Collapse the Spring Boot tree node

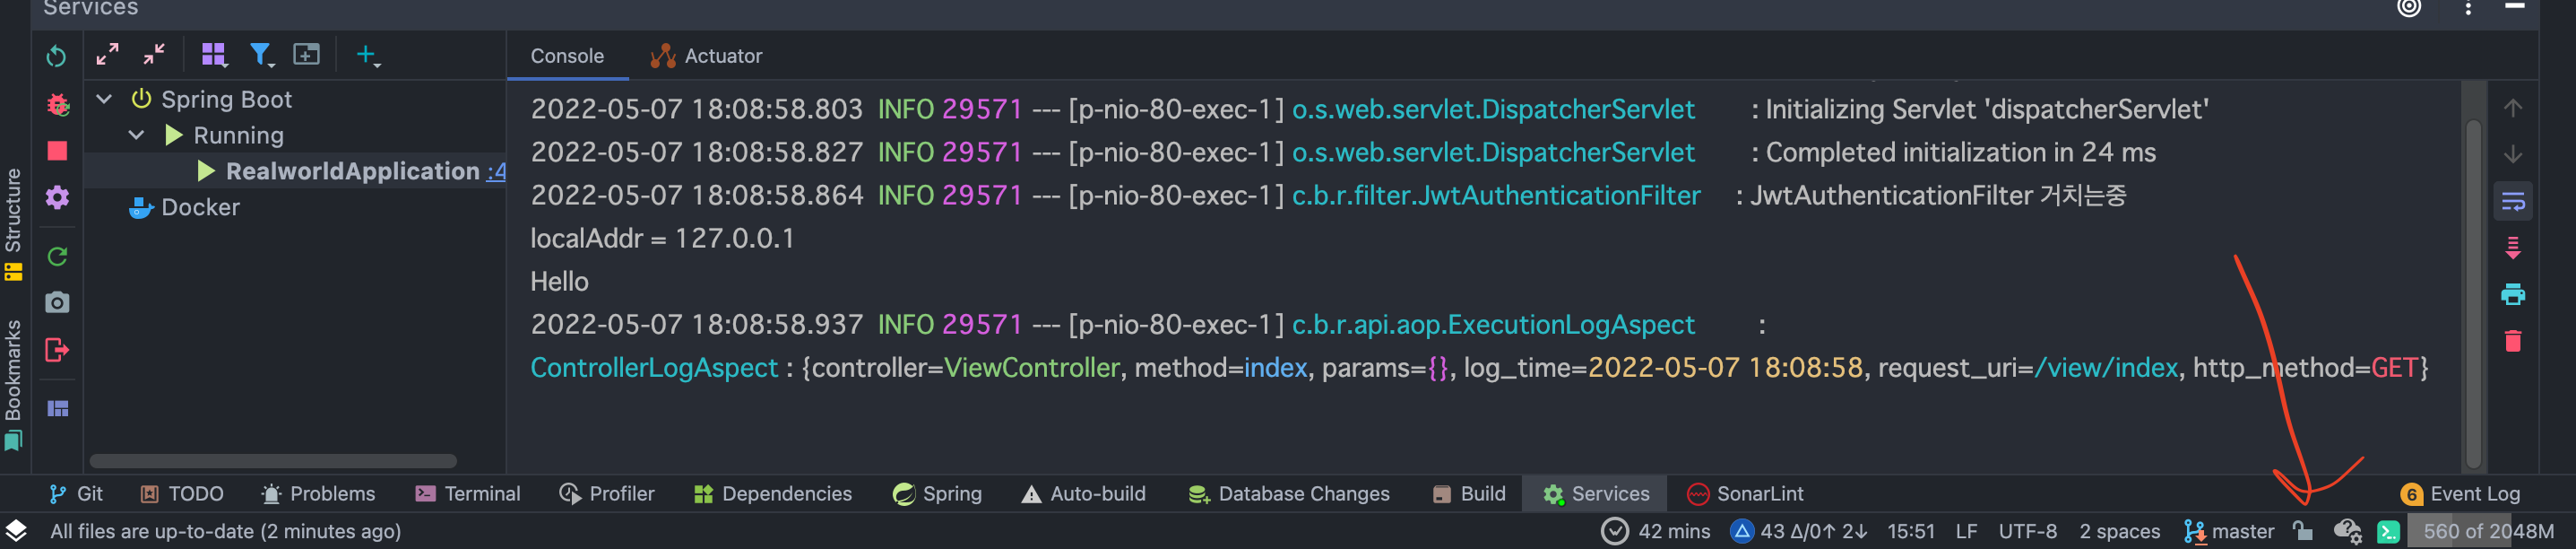pyautogui.click(x=104, y=99)
